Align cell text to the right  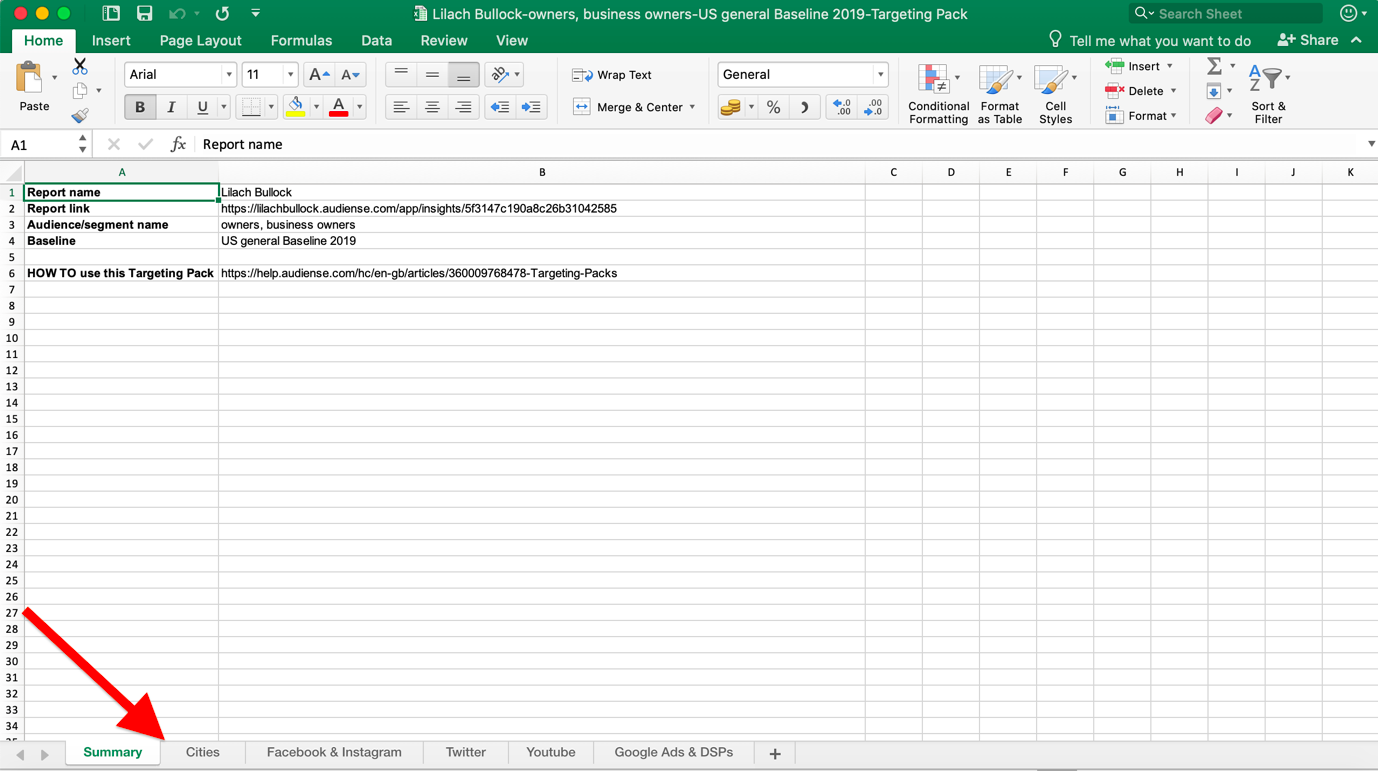(463, 107)
